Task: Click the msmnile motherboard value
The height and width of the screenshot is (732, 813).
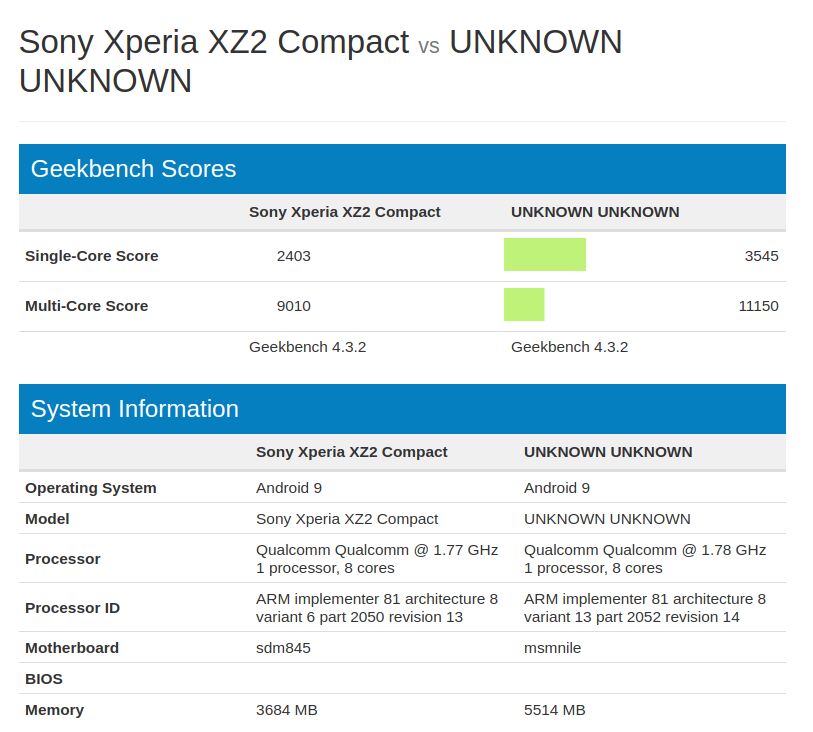Action: click(x=552, y=648)
